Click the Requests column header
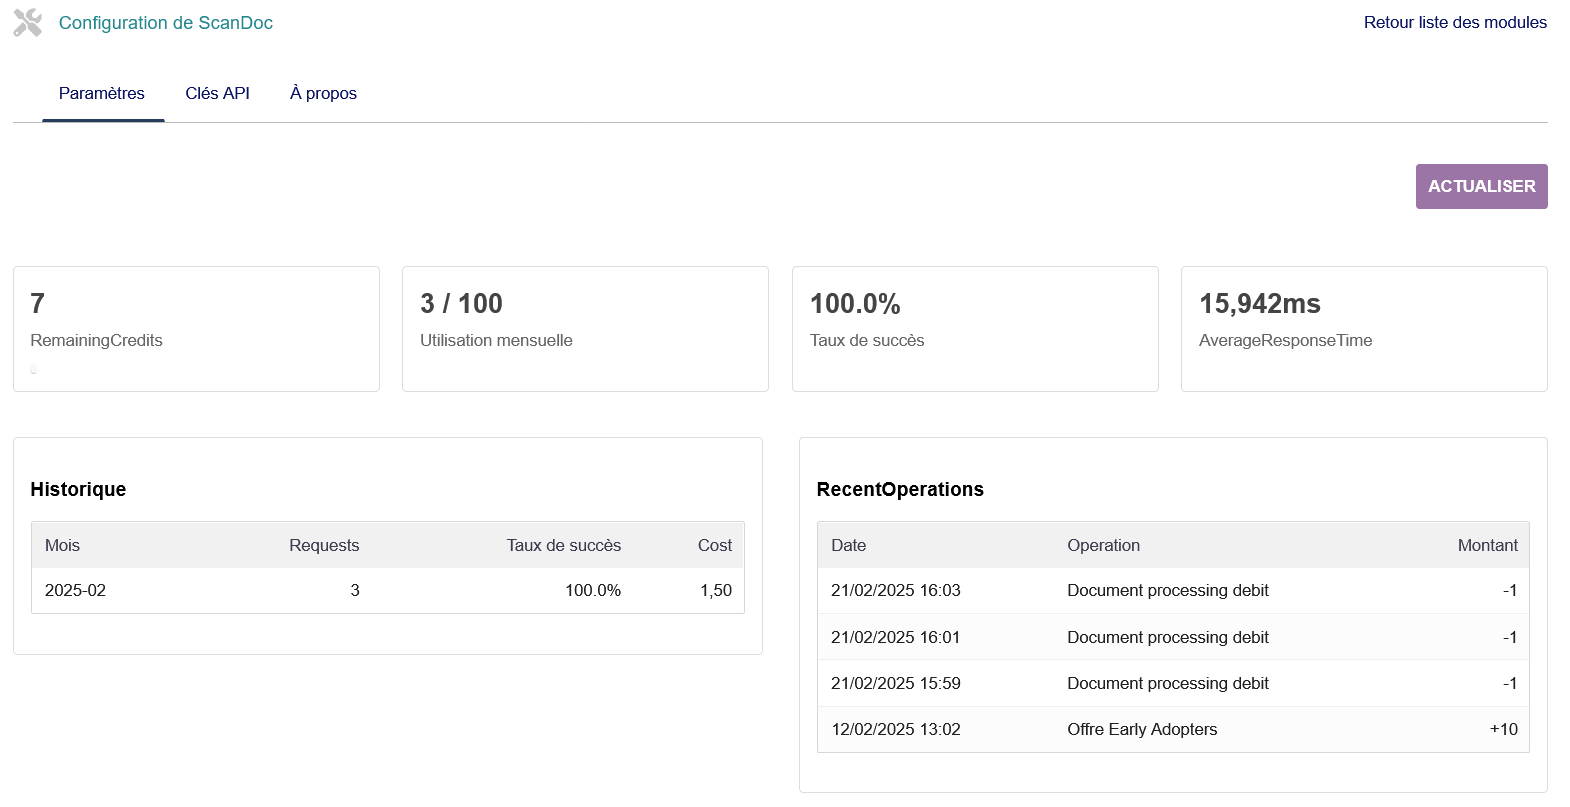This screenshot has width=1570, height=807. pos(324,545)
